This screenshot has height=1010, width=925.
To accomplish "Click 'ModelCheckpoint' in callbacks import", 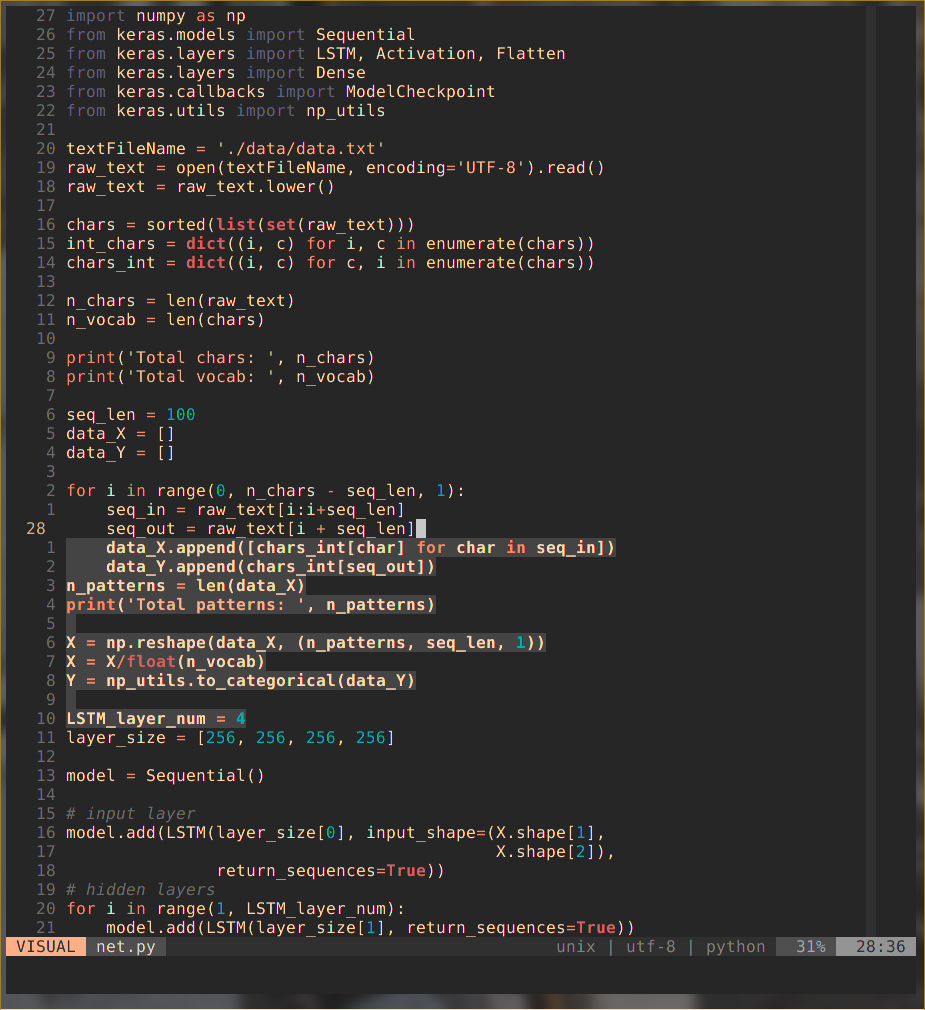I will click(420, 91).
